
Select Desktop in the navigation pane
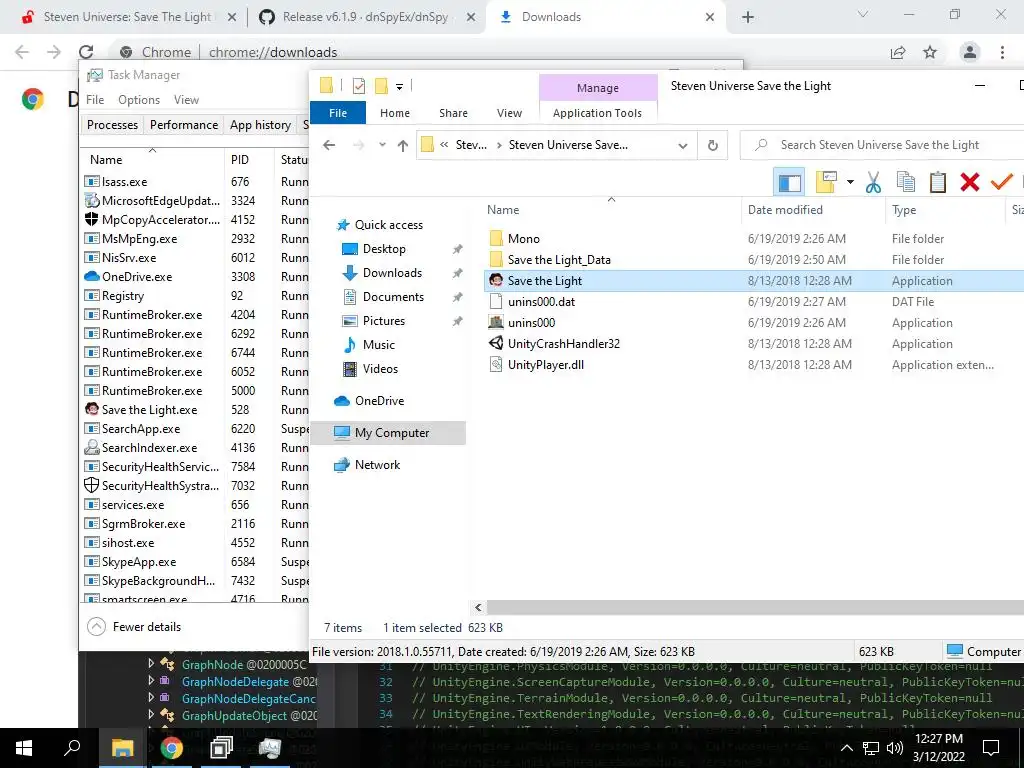(384, 249)
